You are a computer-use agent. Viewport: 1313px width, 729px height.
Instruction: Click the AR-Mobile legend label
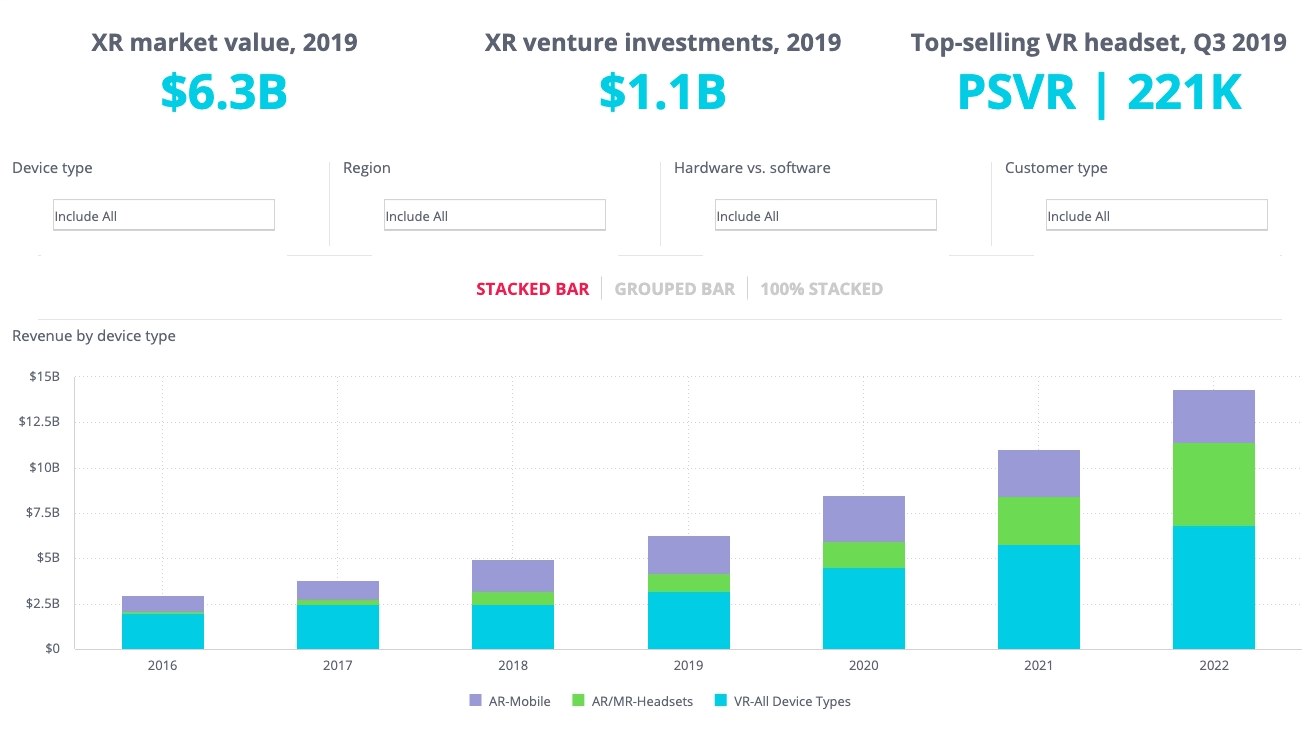tap(519, 701)
